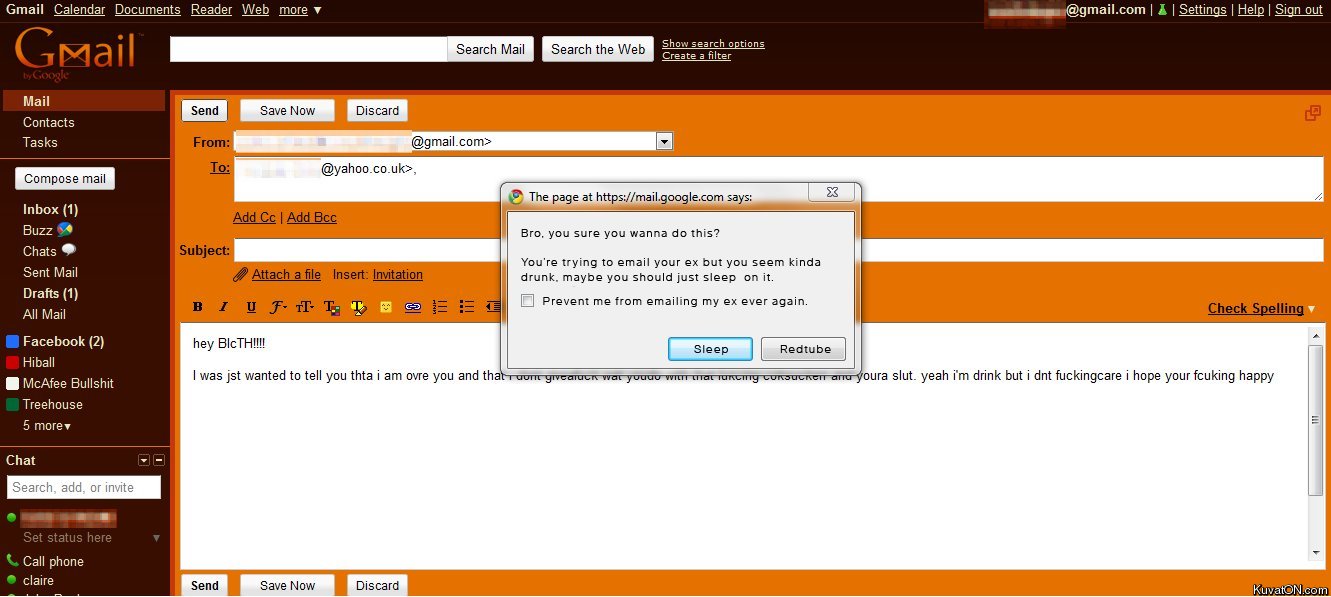Click the Add Bcc link
Screen dimensions: 1331x597
tap(312, 217)
